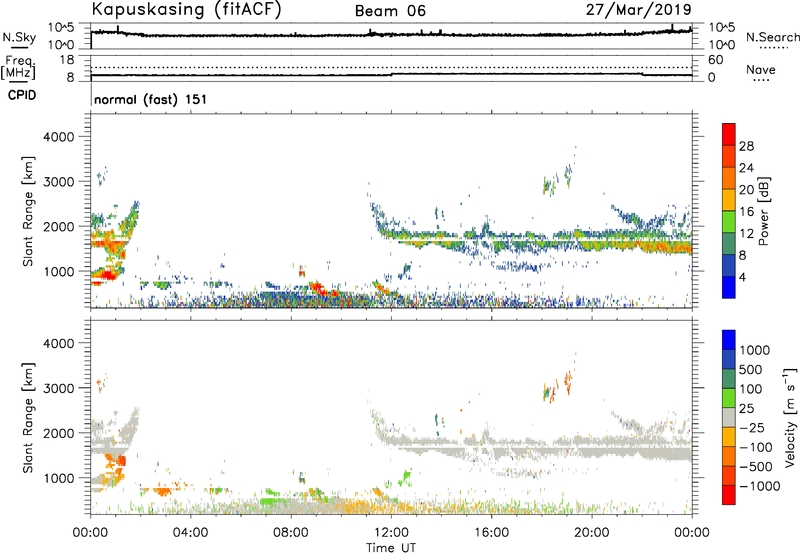Click the -25 tick on velocity colorbar
Screen dimensions: 800x554
(752, 427)
